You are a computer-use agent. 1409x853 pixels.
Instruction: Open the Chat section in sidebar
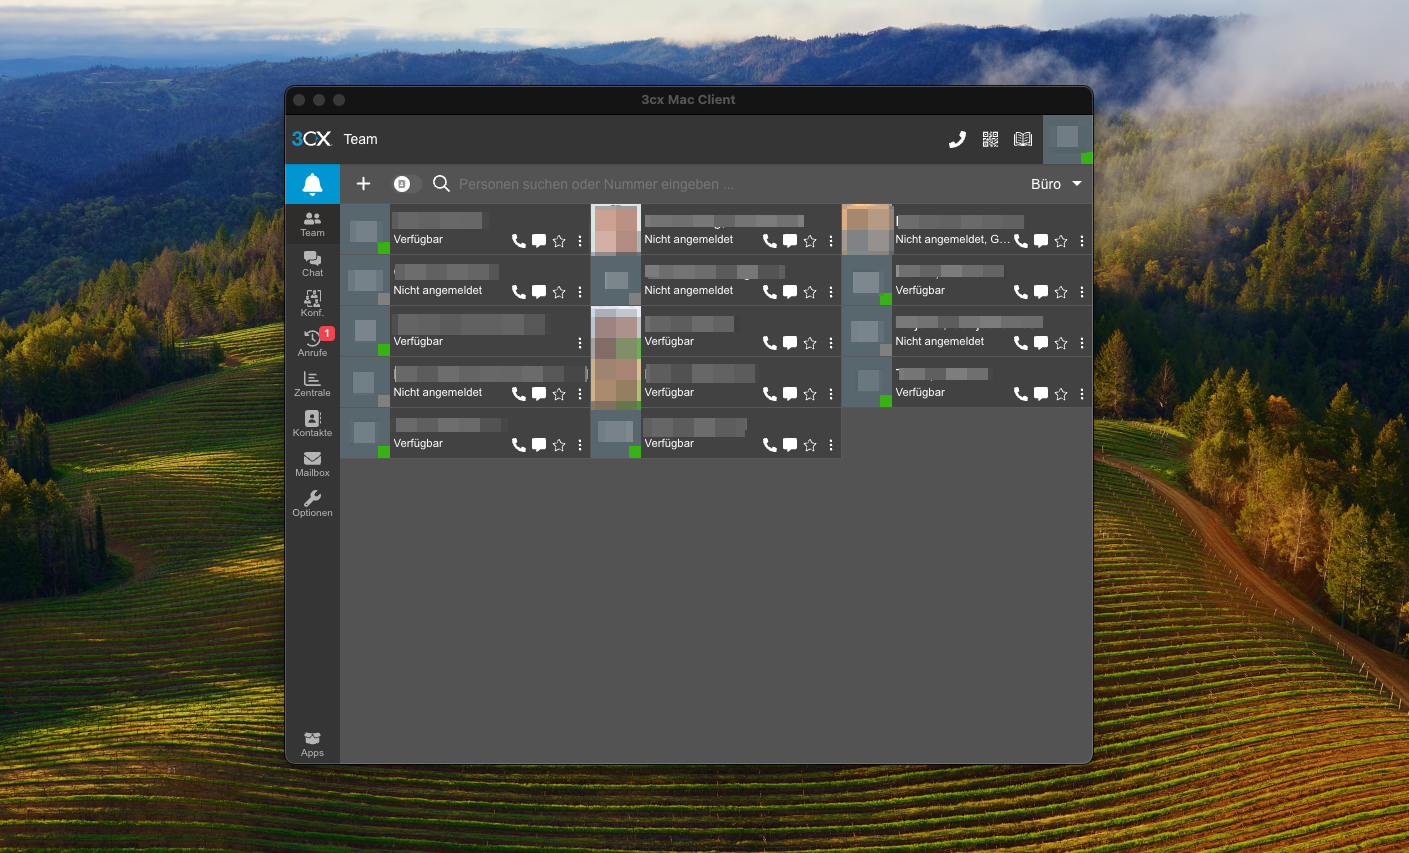[x=312, y=263]
